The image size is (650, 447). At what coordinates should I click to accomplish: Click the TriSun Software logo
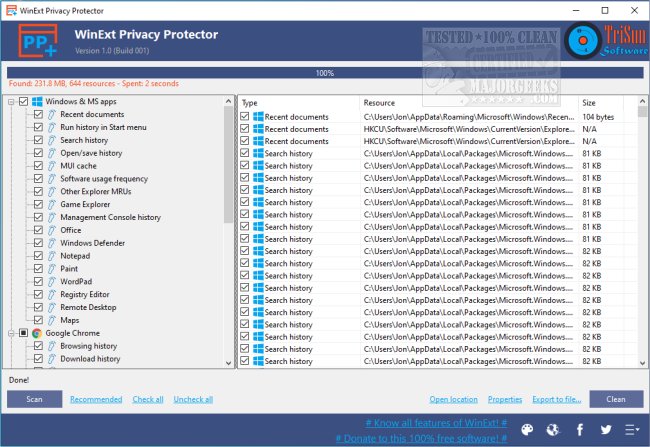606,40
